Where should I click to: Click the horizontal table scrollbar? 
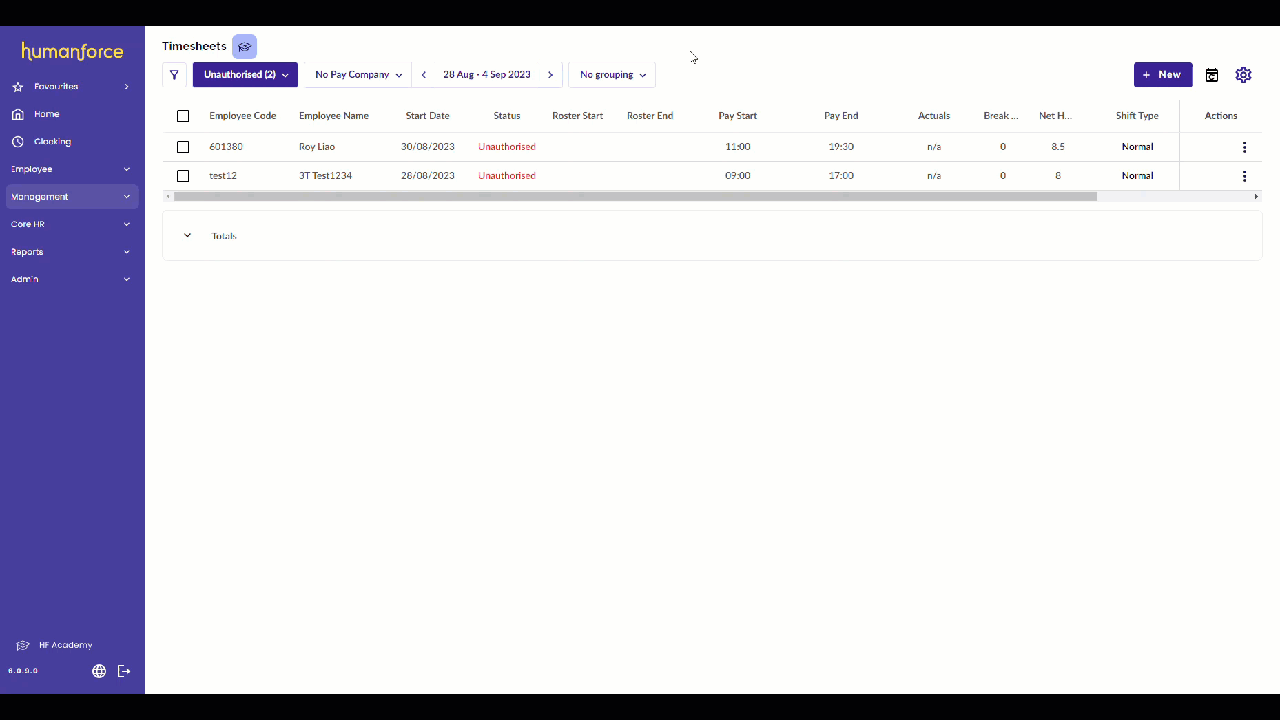point(635,197)
